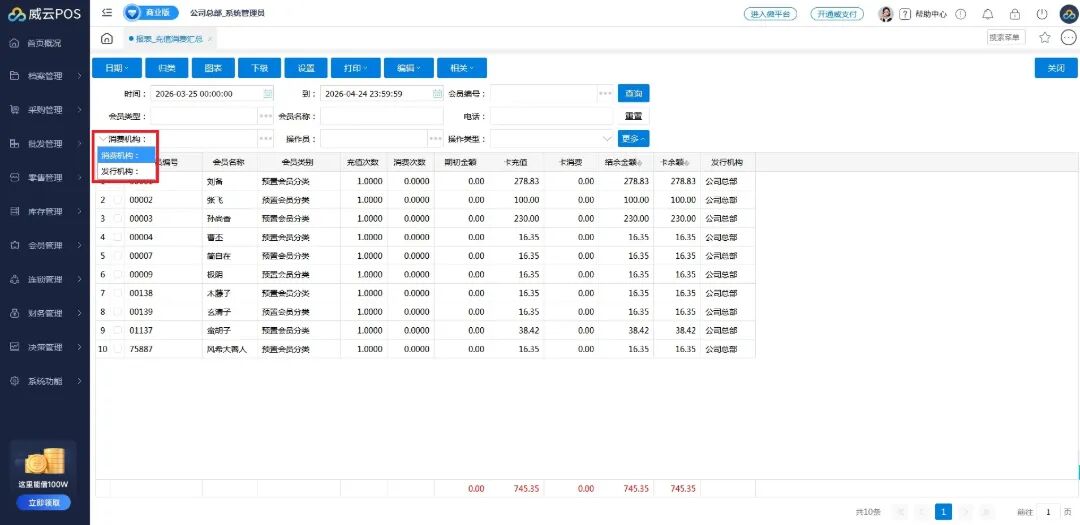Open the calendar picker for the start time

(x=268, y=94)
